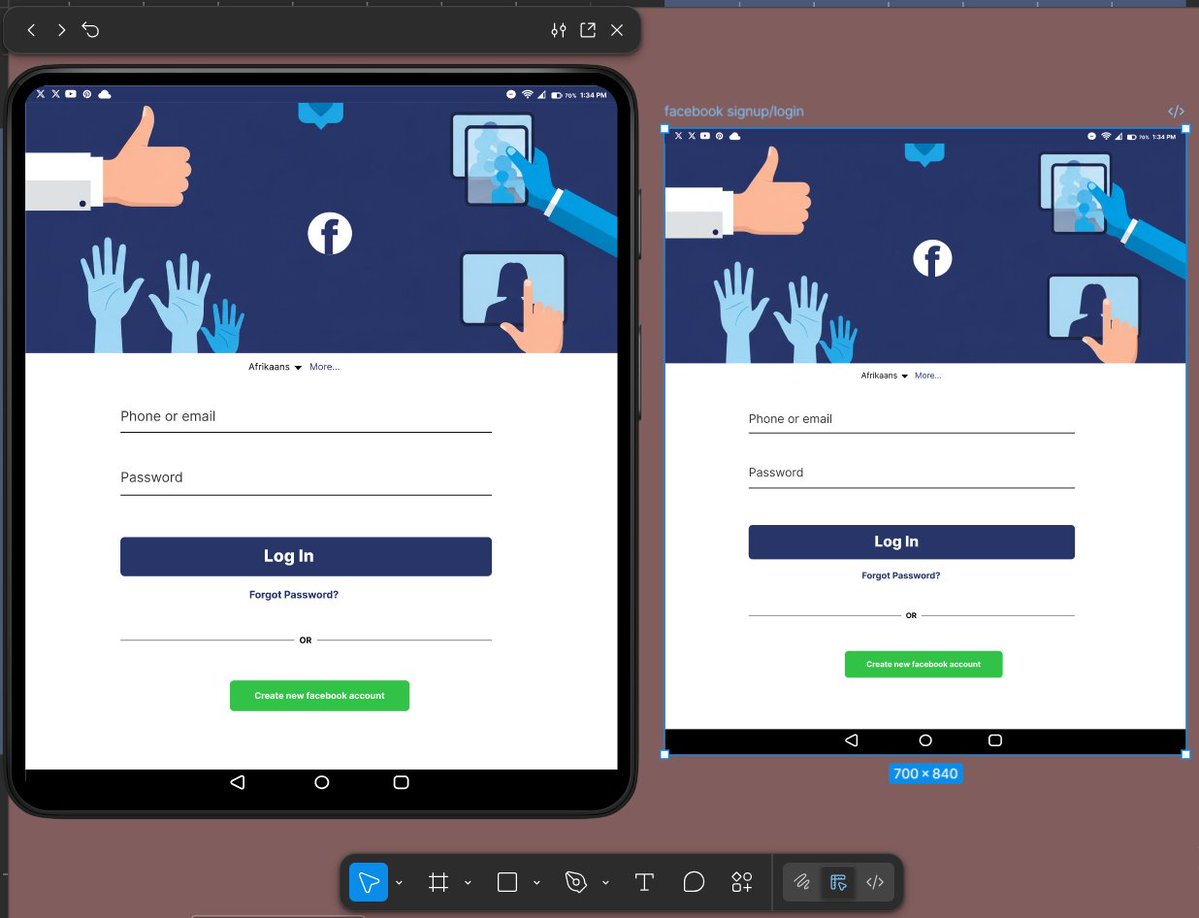Click recents square icon on canvas frame

tap(995, 740)
